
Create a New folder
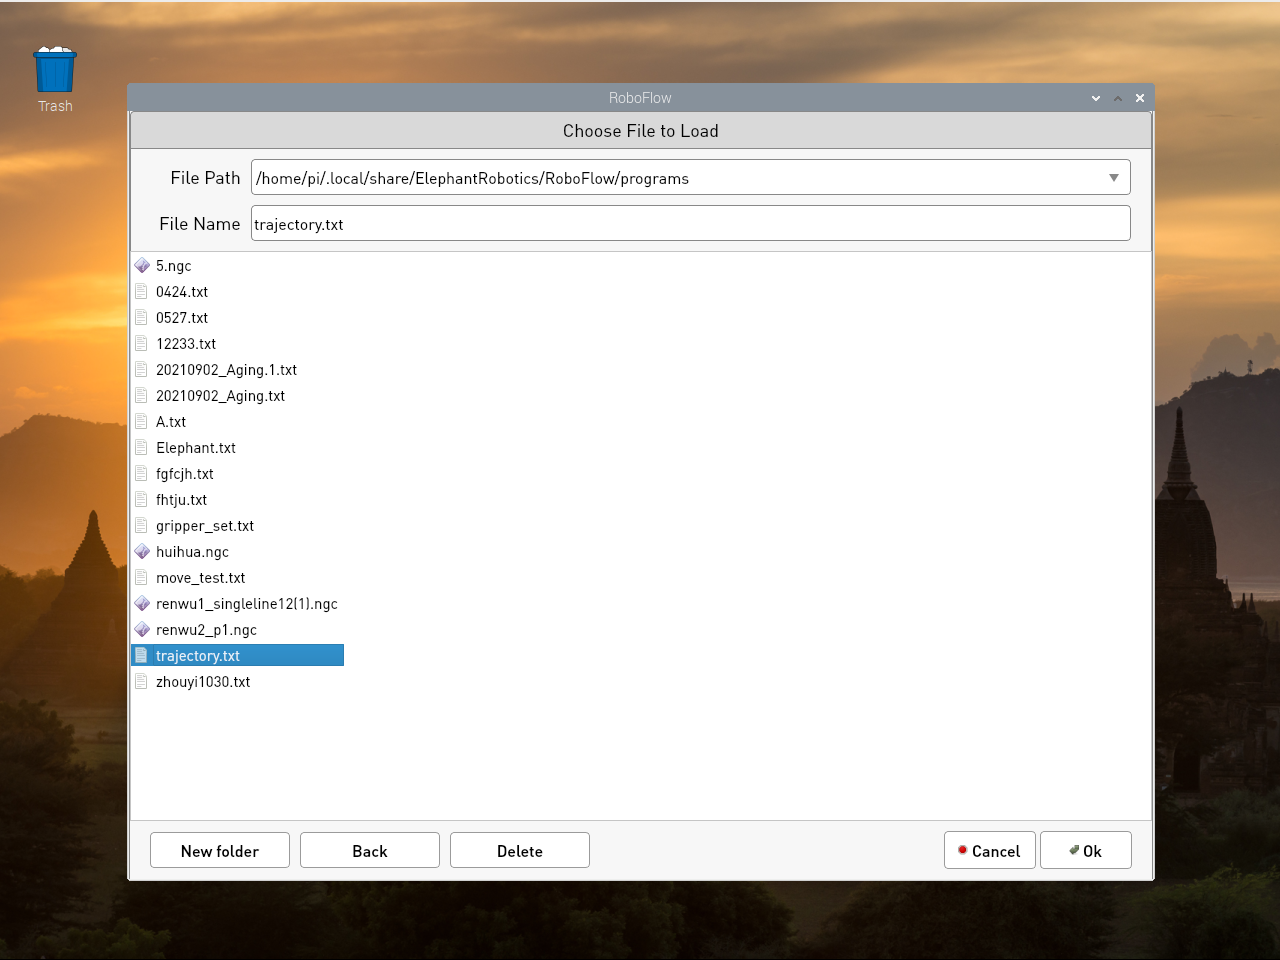pos(220,851)
